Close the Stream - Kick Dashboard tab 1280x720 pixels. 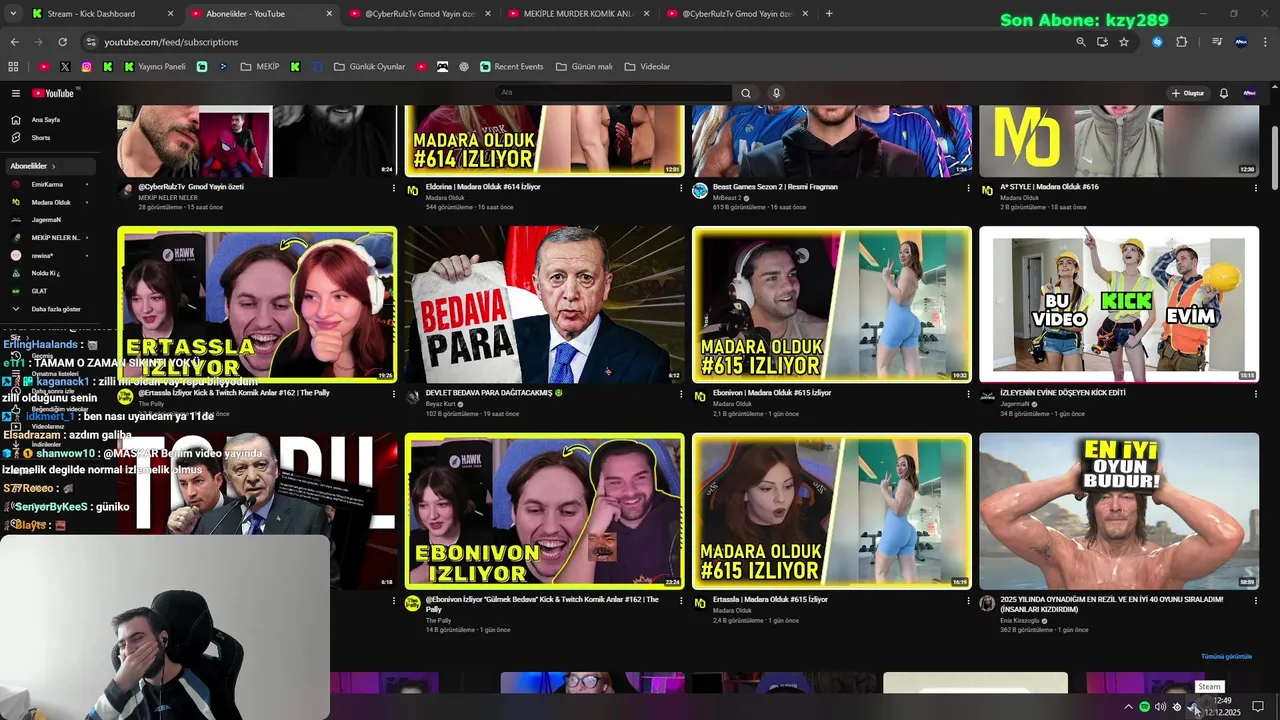tap(170, 14)
